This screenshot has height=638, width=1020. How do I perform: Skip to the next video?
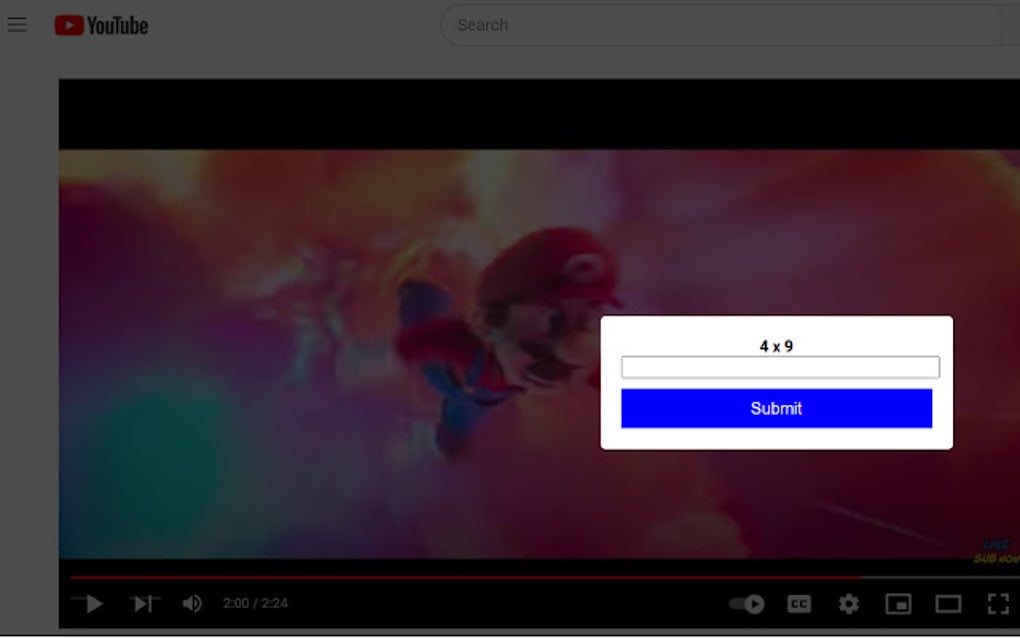[x=143, y=604]
